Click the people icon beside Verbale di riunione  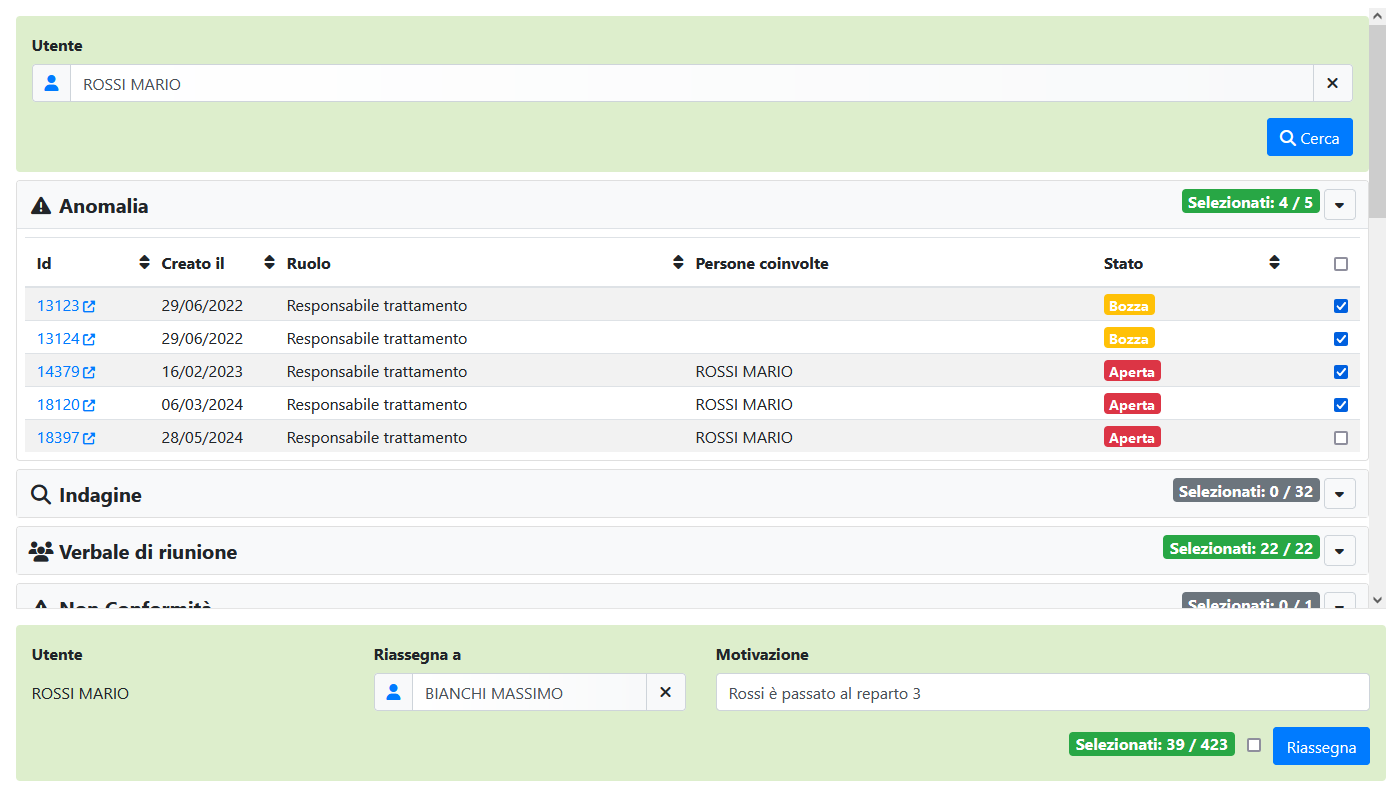pyautogui.click(x=40, y=550)
